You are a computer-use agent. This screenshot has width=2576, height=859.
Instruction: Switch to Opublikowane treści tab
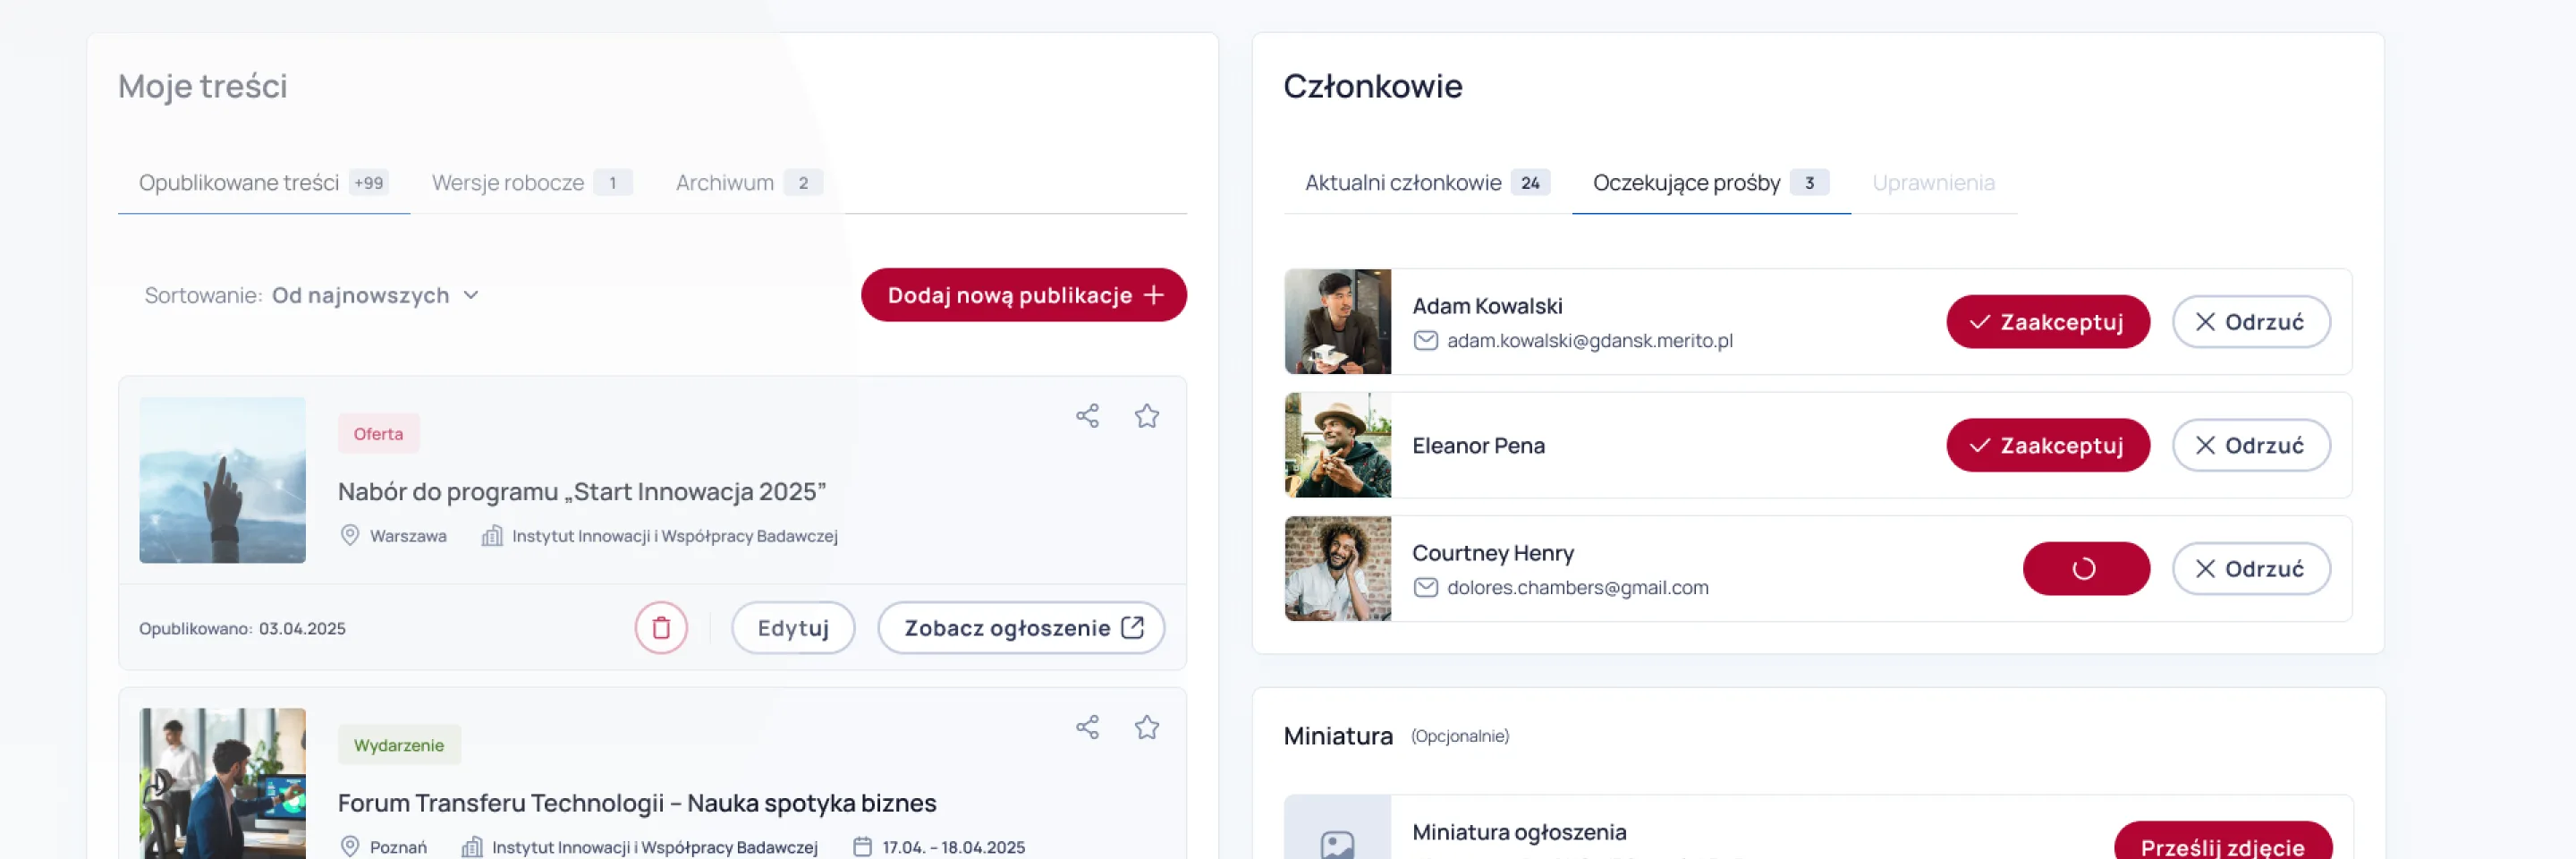coord(263,183)
